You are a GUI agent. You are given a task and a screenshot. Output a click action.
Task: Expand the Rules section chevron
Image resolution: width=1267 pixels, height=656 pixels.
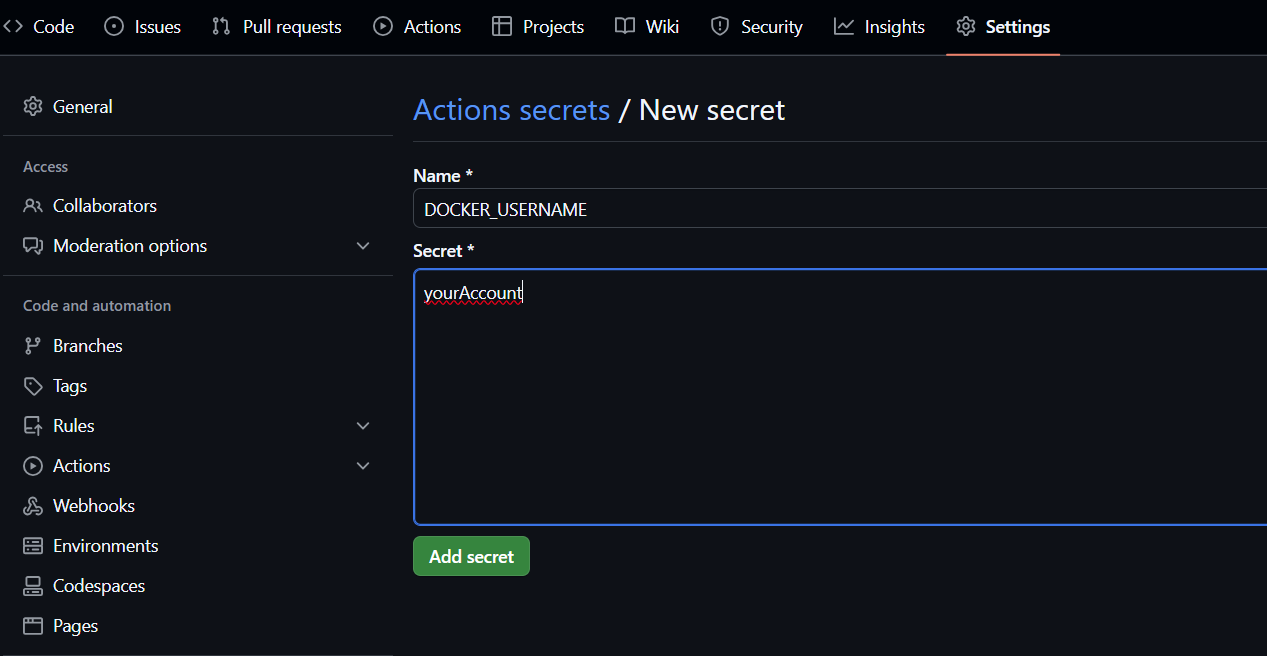click(x=363, y=426)
